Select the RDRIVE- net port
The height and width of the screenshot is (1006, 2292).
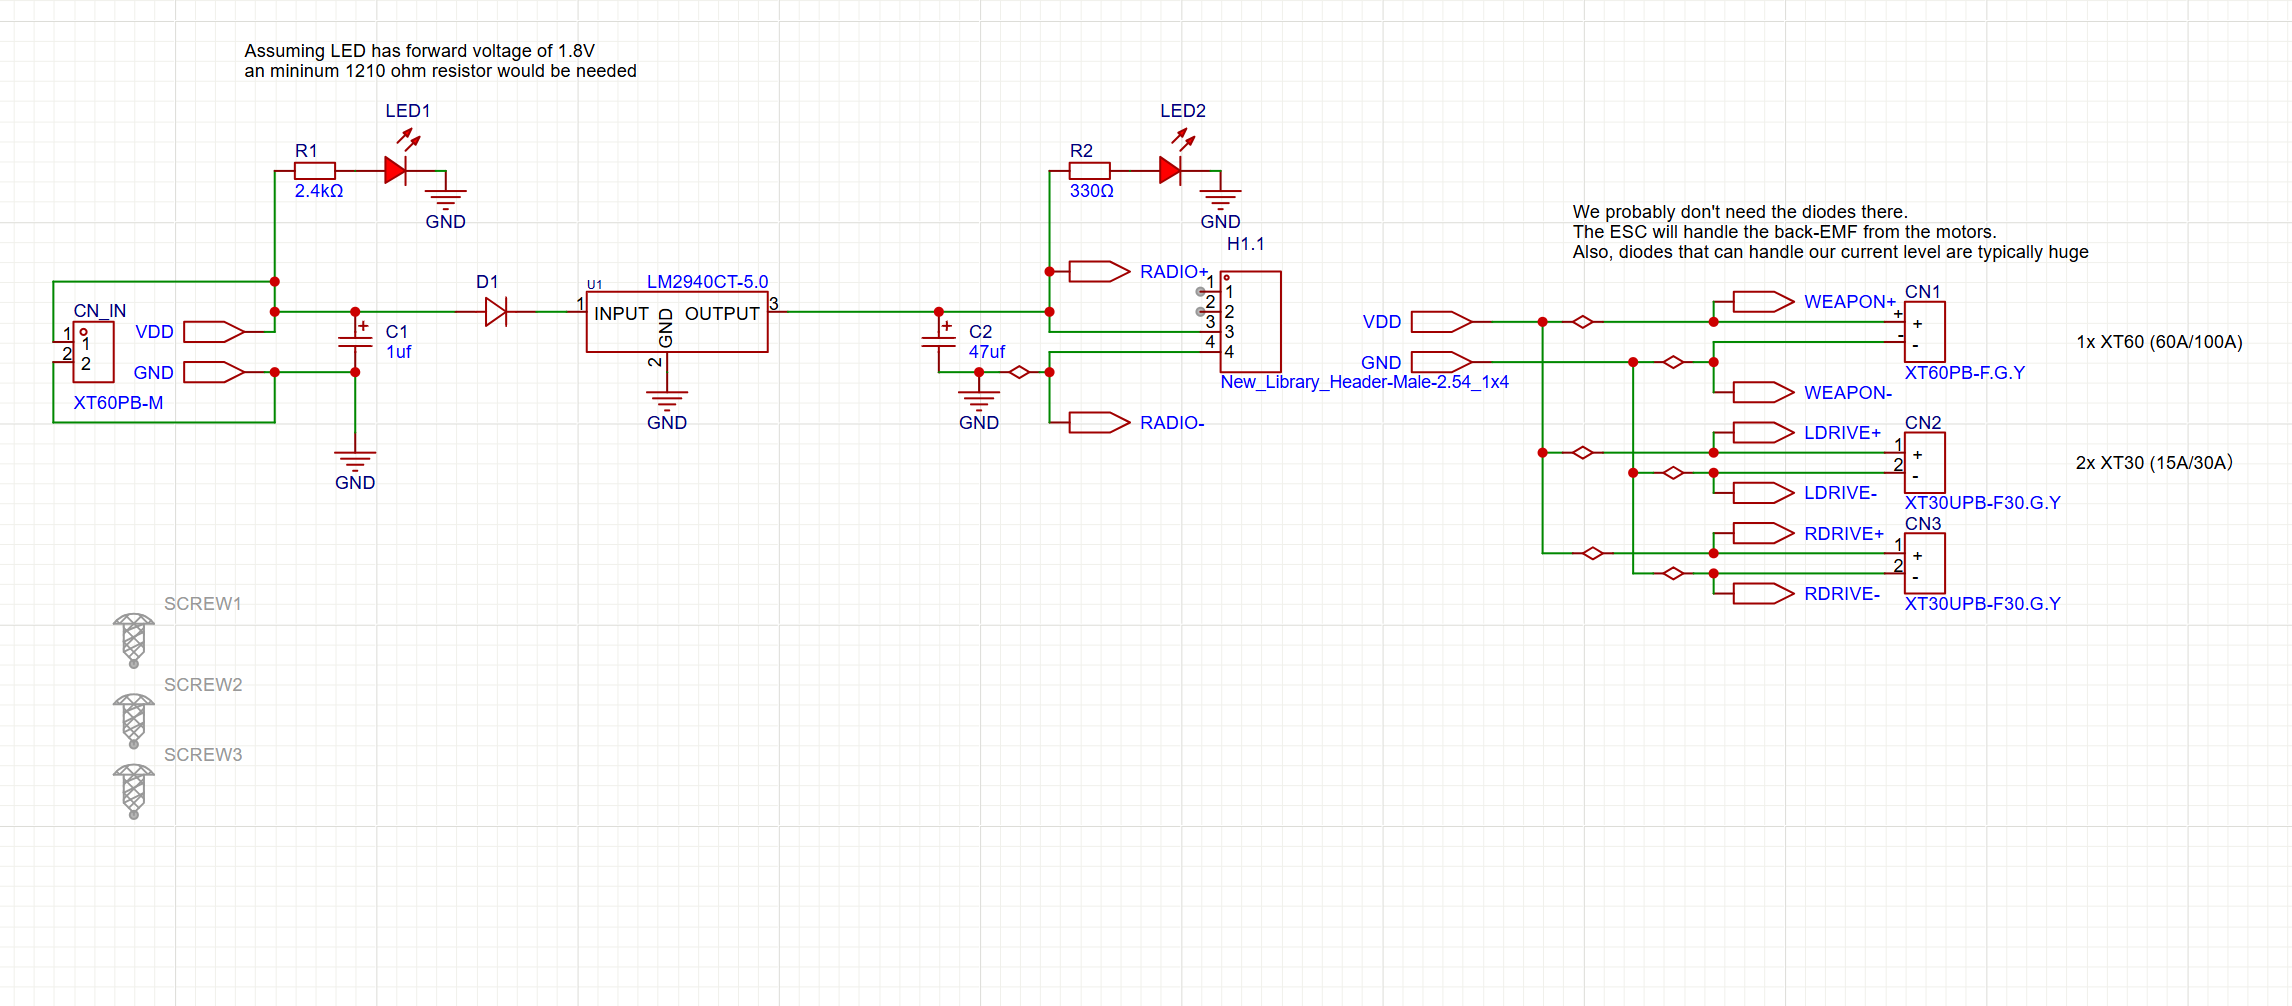[1763, 593]
